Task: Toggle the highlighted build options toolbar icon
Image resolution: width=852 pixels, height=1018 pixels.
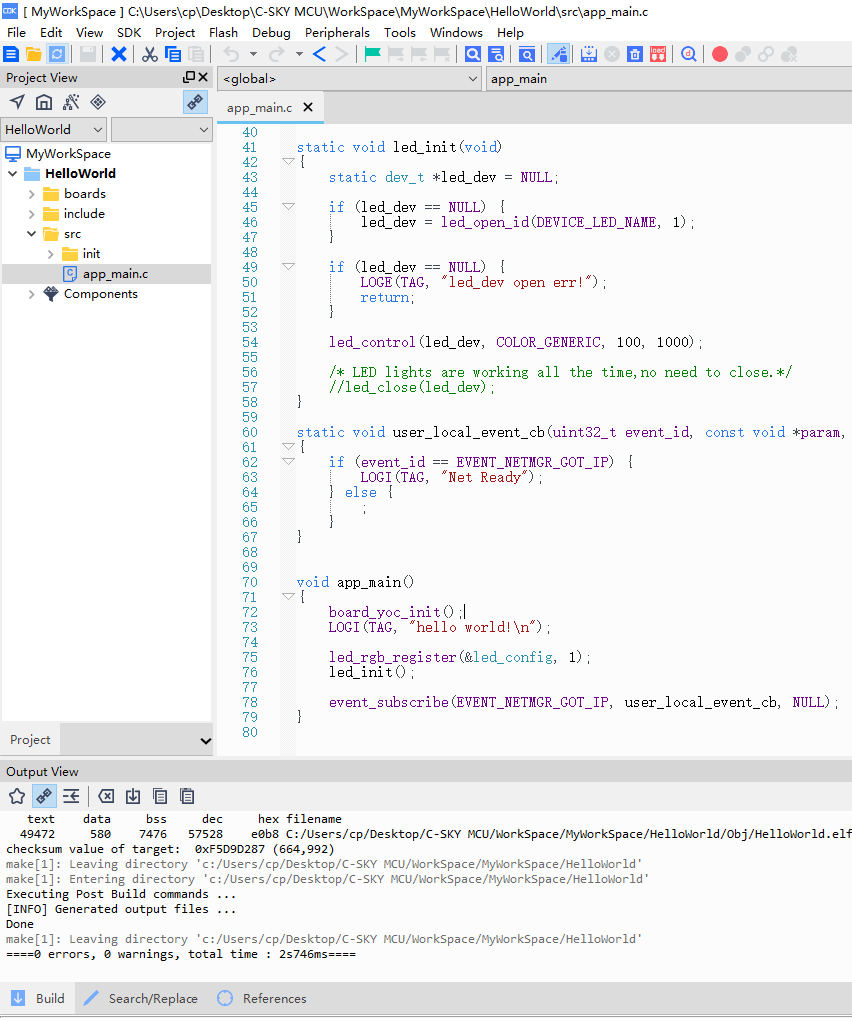Action: point(558,55)
